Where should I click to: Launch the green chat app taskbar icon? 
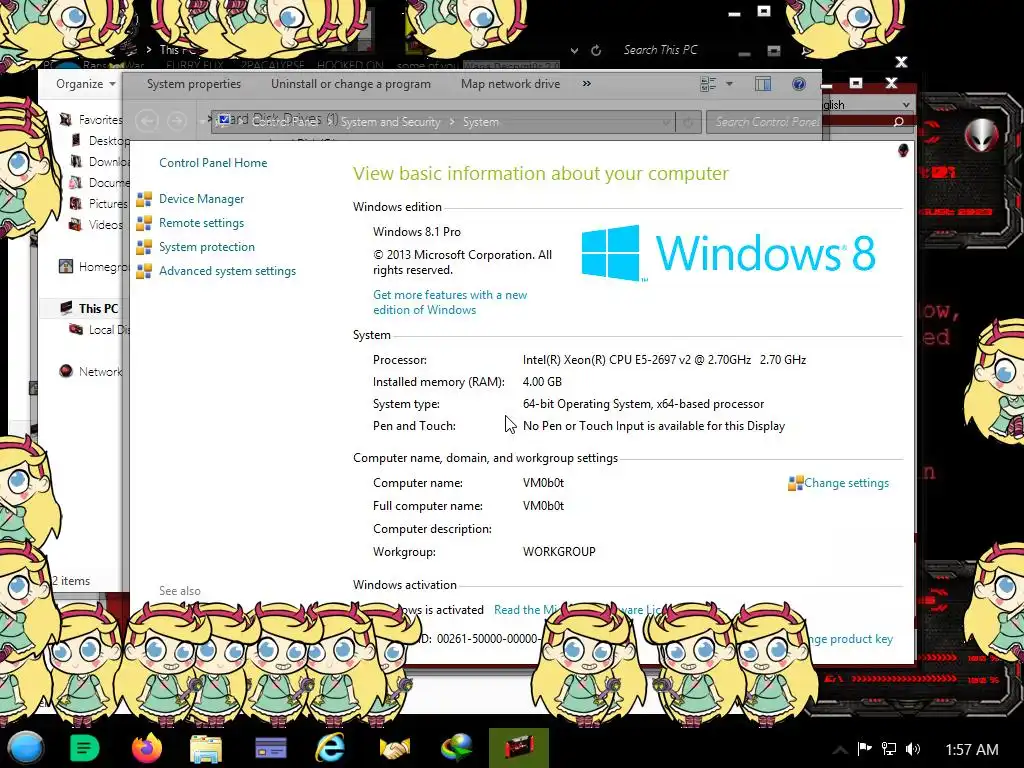pos(84,748)
